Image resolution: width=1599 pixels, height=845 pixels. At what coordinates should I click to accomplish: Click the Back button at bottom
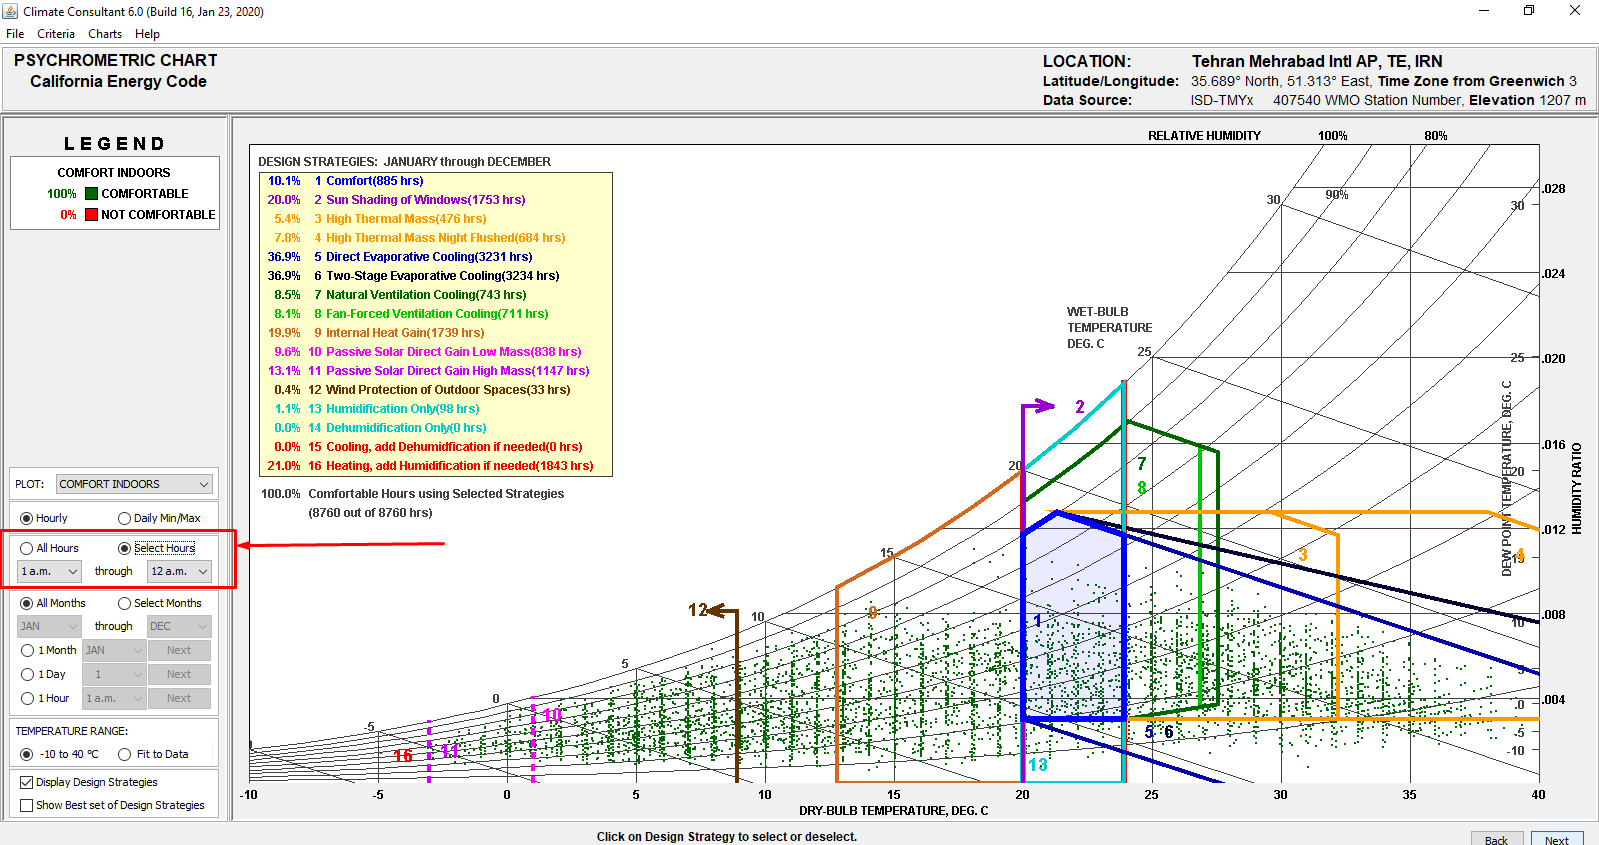[1496, 839]
